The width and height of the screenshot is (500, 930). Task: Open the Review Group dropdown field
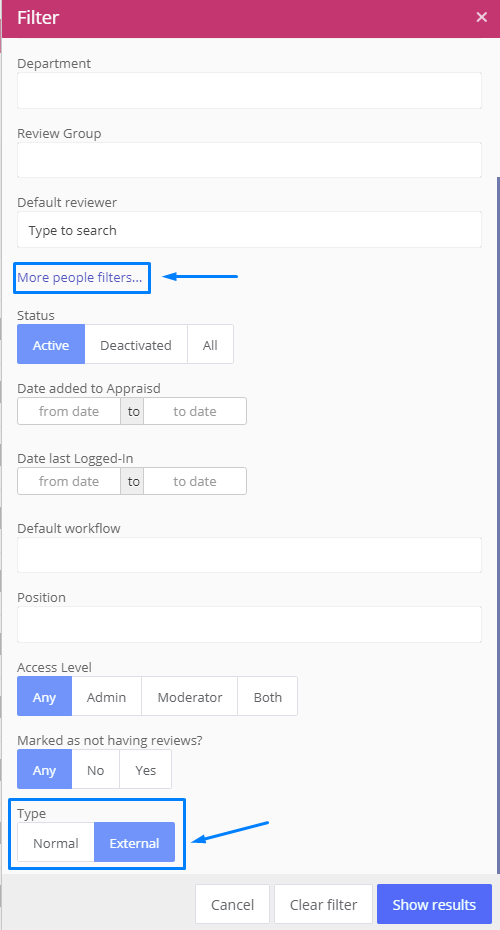coord(249,160)
